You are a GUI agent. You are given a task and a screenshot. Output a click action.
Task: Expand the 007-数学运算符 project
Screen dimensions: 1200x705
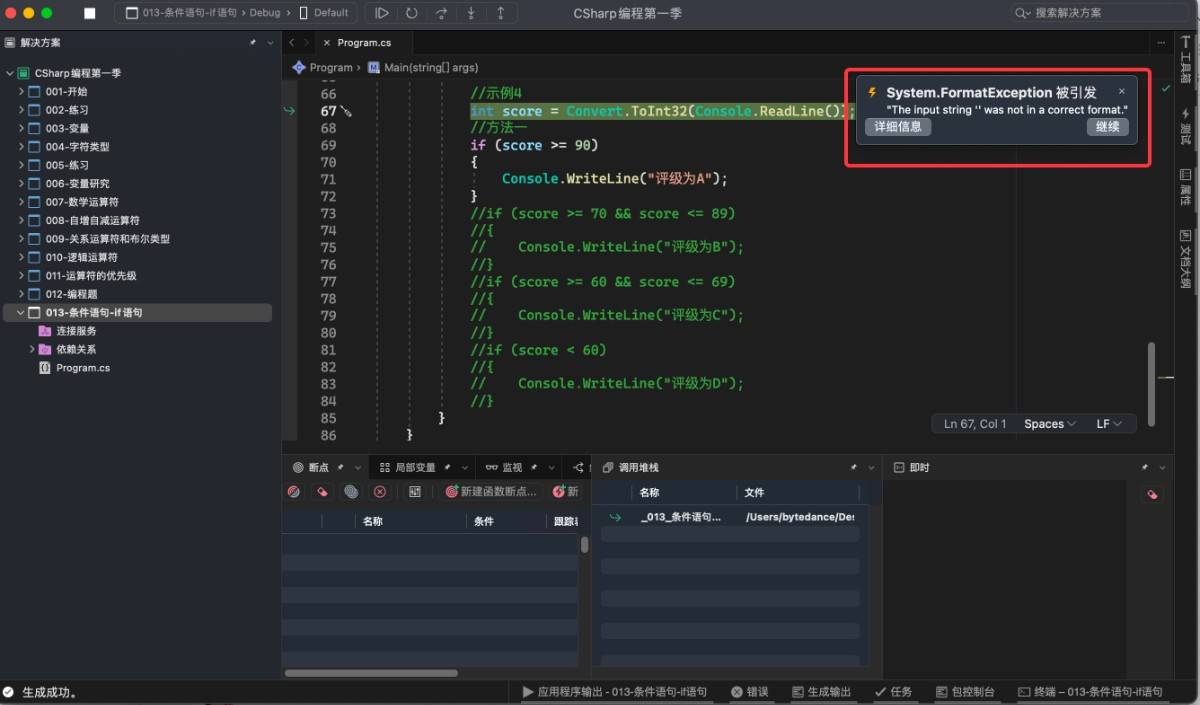[21, 202]
